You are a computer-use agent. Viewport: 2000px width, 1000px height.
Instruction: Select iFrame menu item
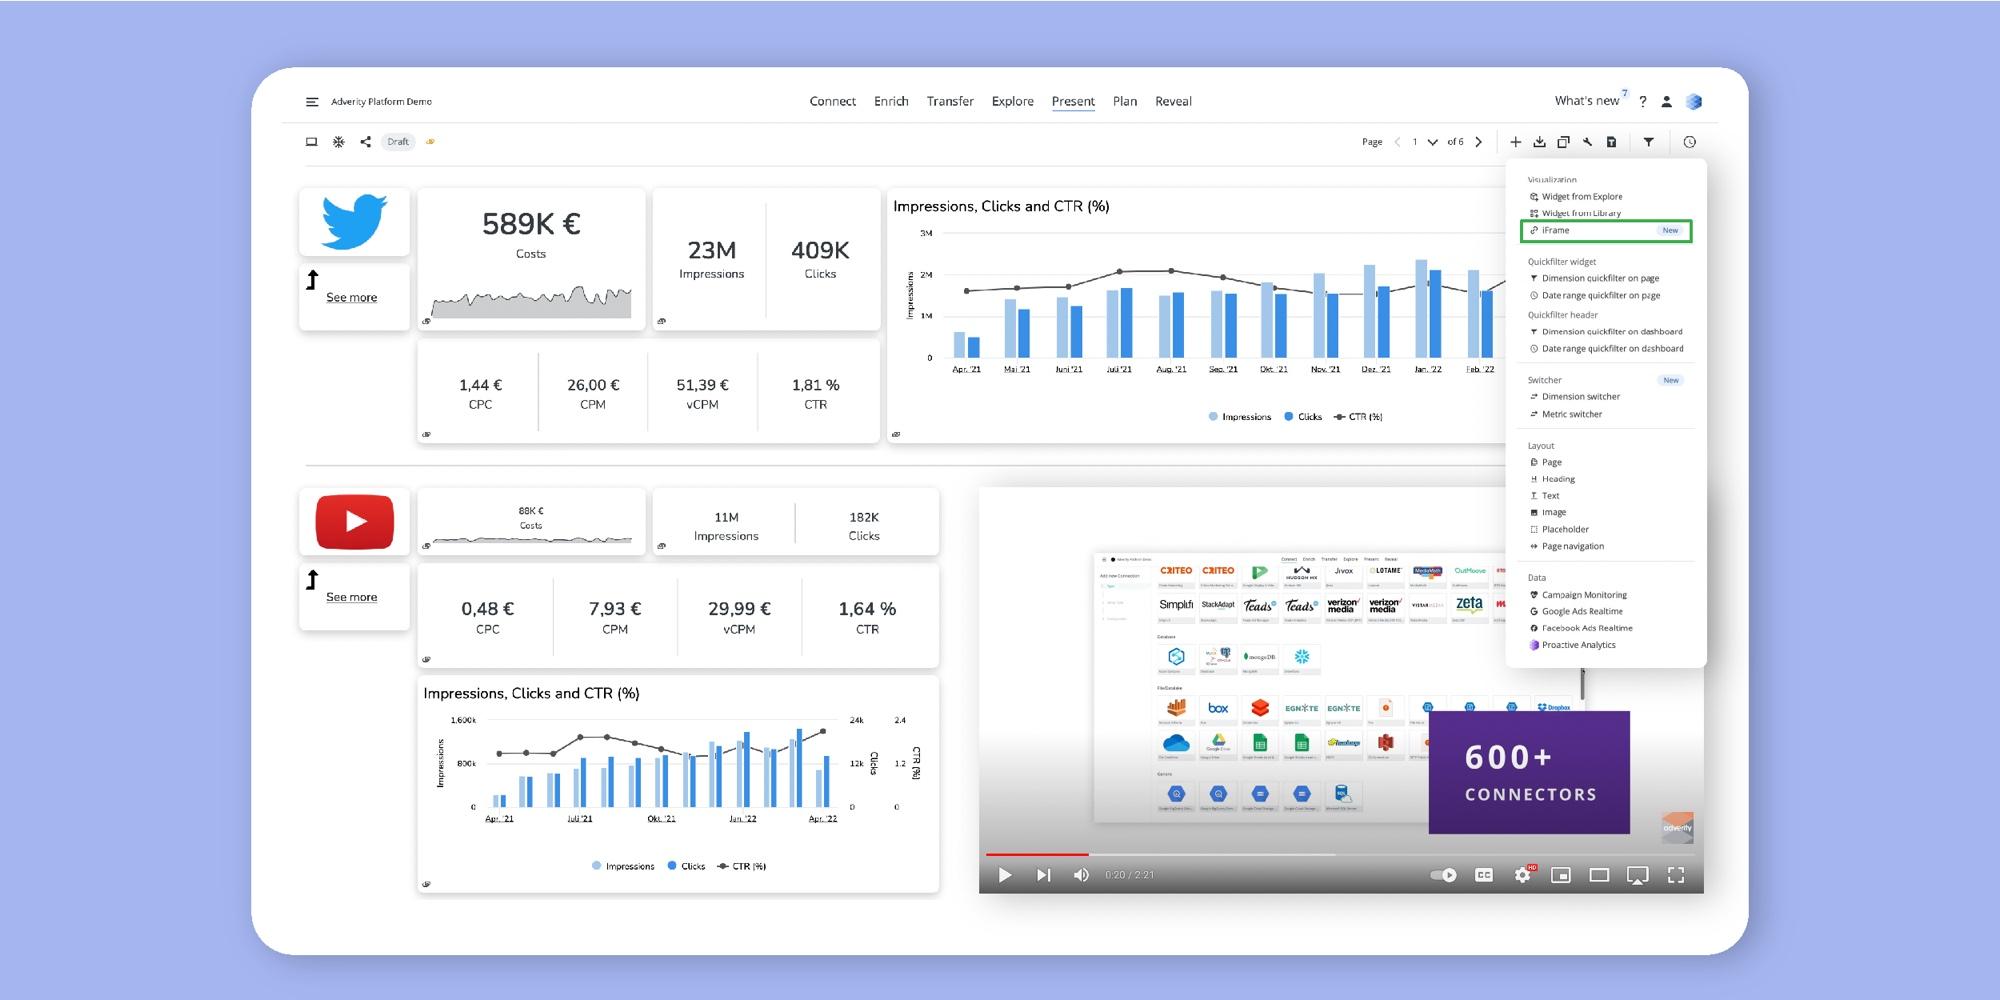[x=1606, y=231]
